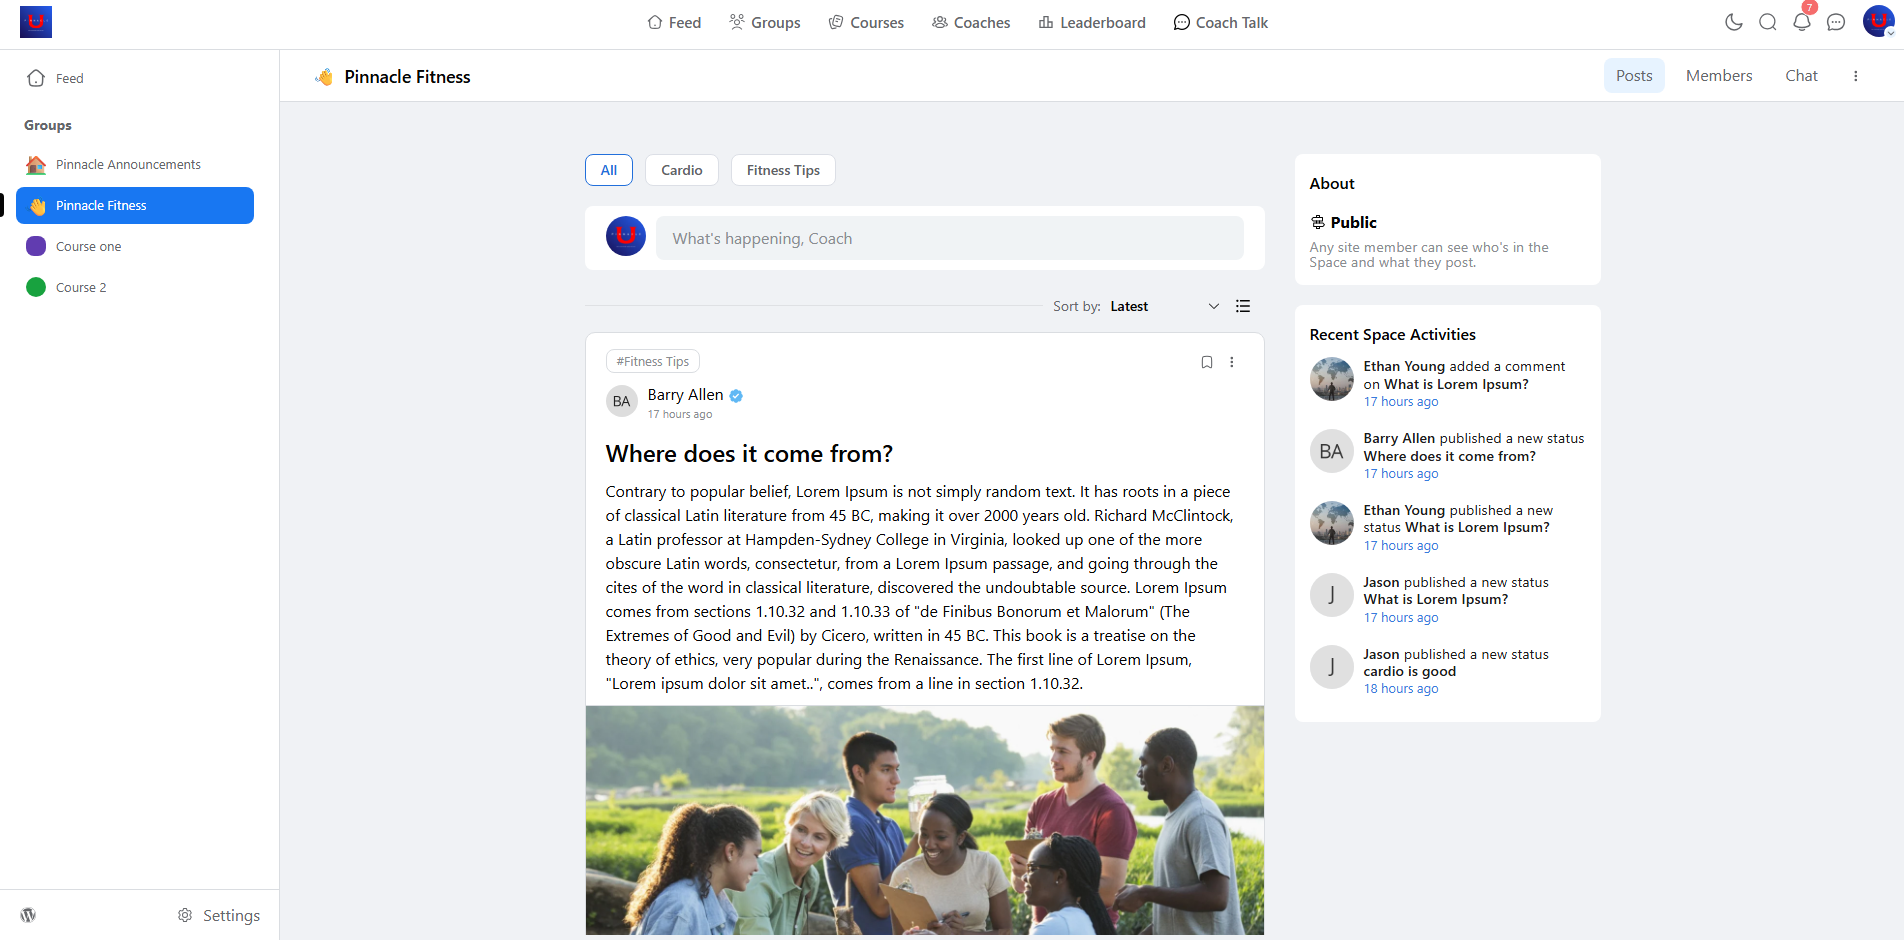Open post options three-dot menu
Viewport: 1904px width, 940px height.
click(1232, 362)
